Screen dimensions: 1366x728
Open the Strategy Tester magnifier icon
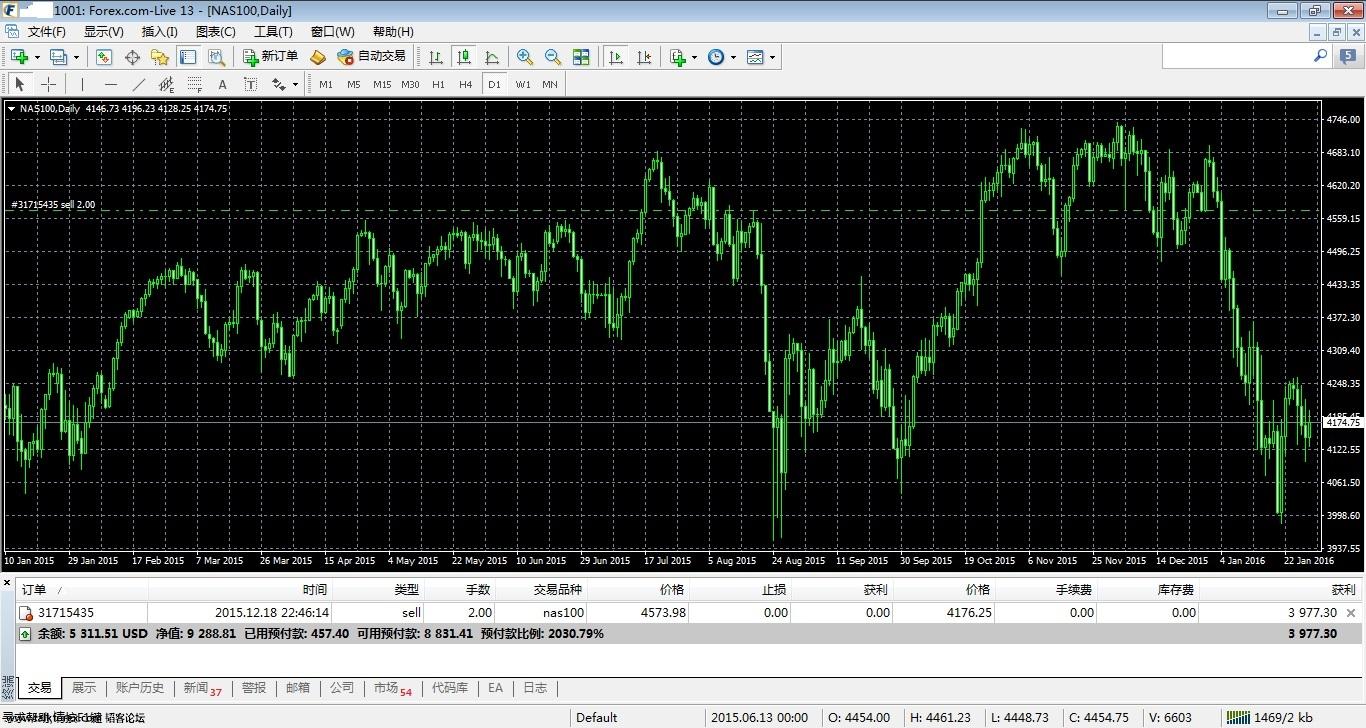pos(216,57)
